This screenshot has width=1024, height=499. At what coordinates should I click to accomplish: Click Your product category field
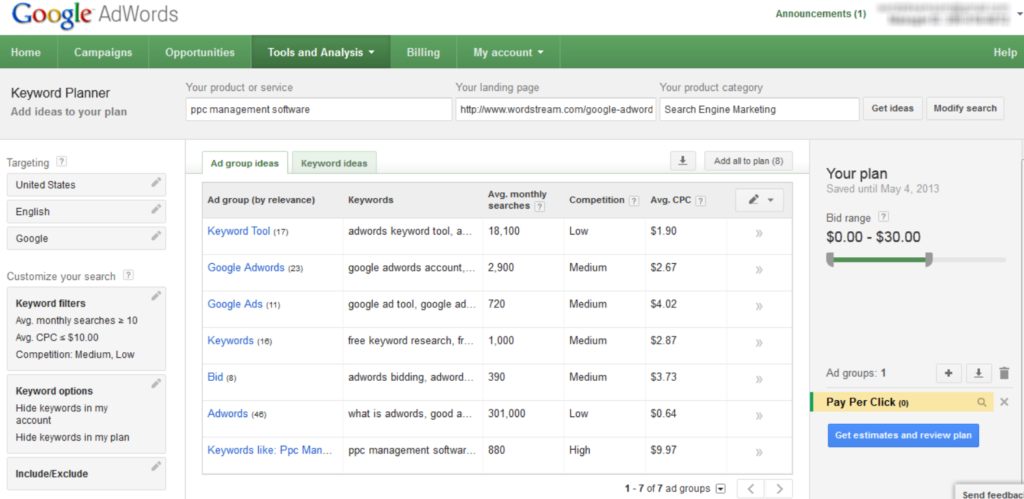tap(760, 110)
